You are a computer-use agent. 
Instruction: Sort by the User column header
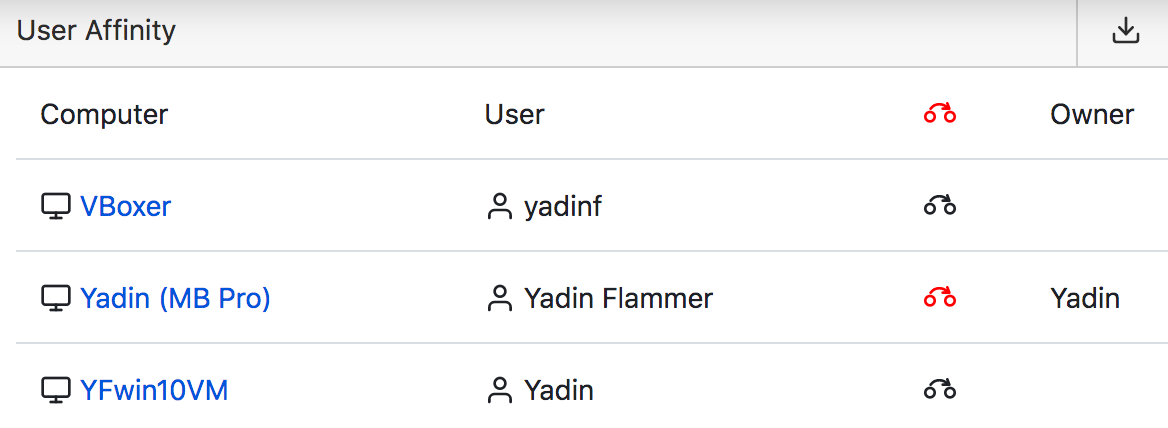pyautogui.click(x=515, y=115)
